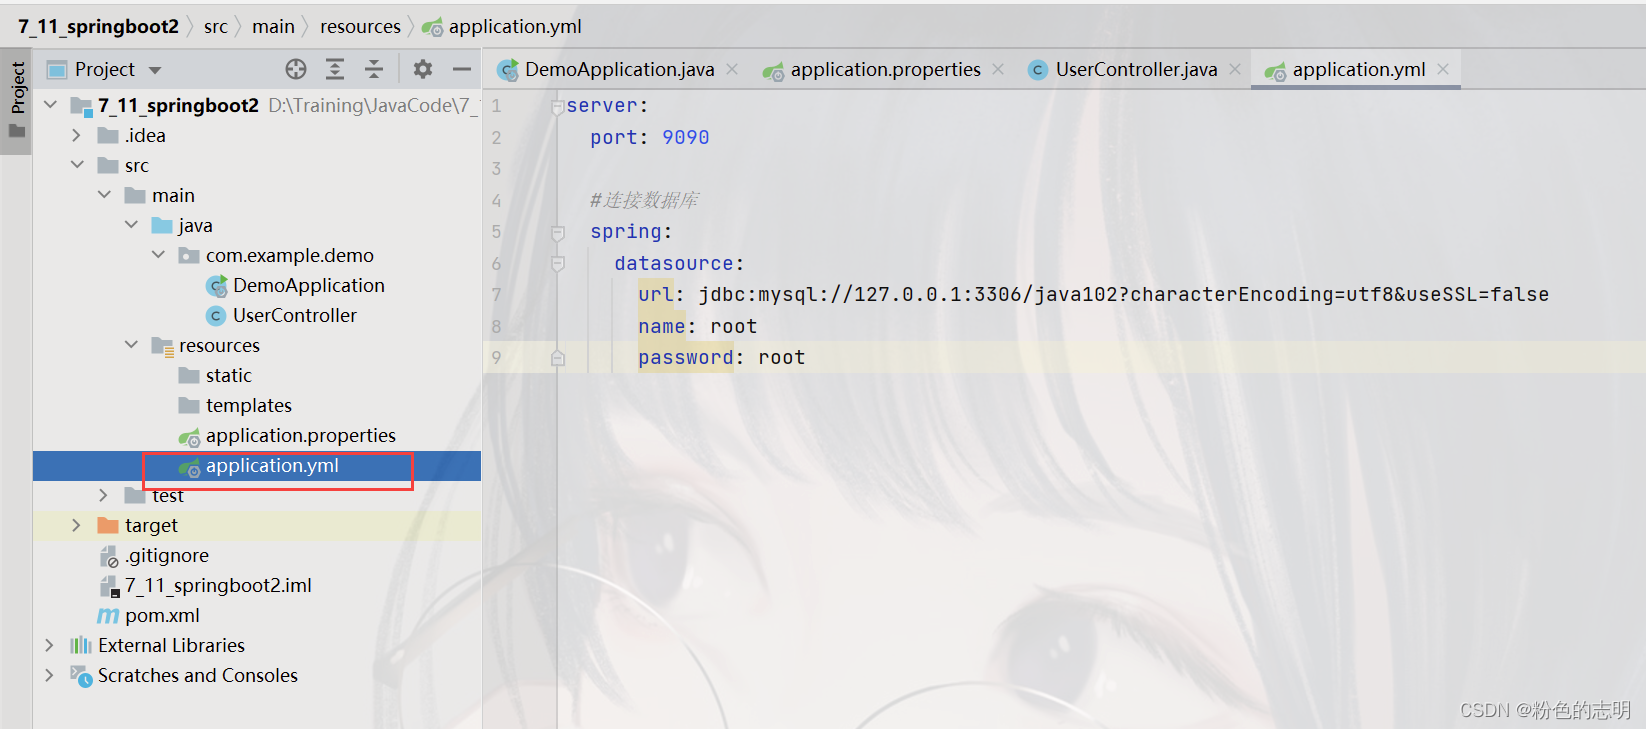Image resolution: width=1646 pixels, height=729 pixels.
Task: Click the name key on line 8
Action: [x=662, y=326]
